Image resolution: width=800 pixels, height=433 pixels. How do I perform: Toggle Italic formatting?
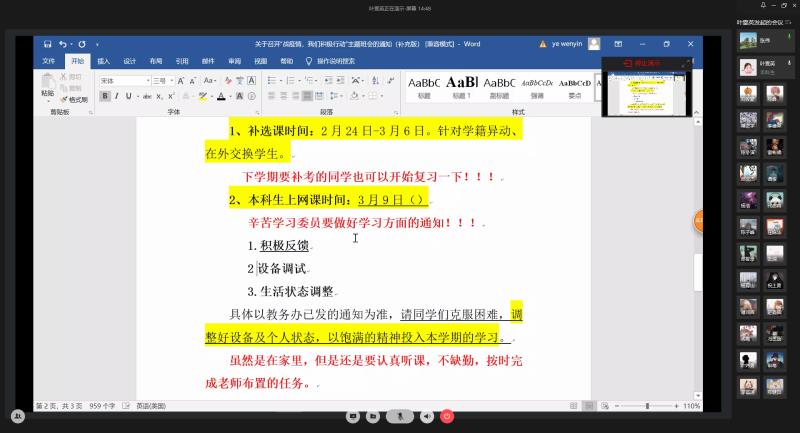pos(116,96)
